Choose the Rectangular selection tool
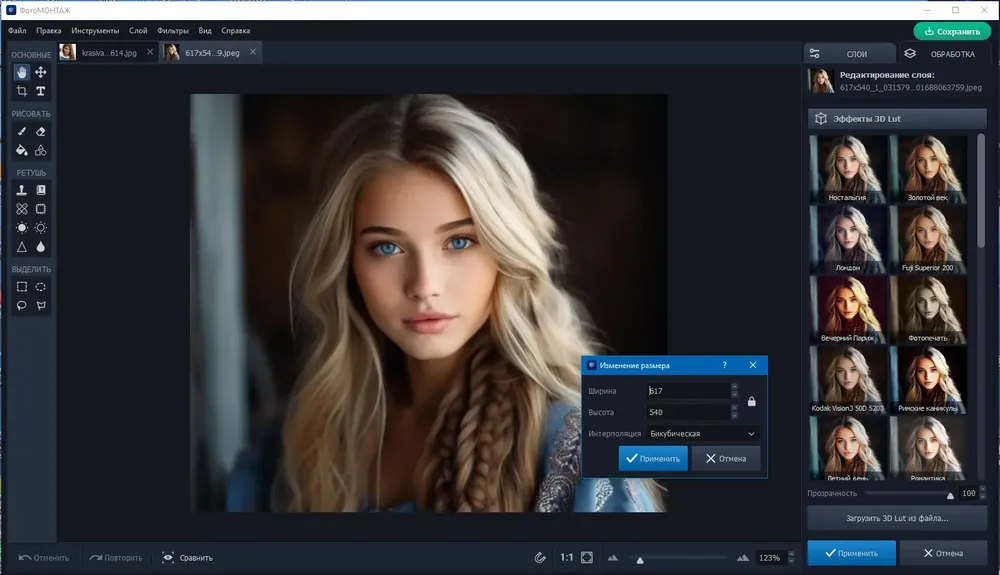The image size is (1000, 575). (x=22, y=287)
